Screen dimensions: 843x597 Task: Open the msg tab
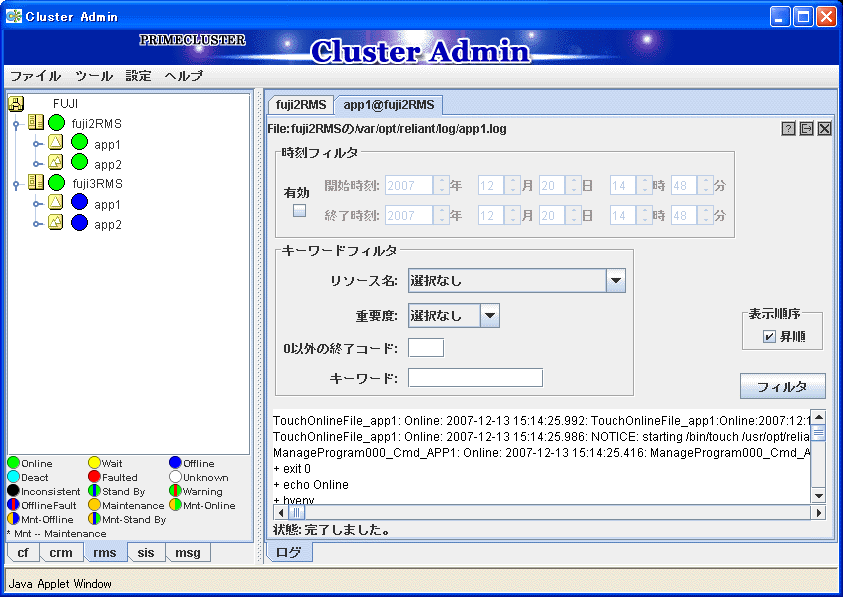point(188,552)
